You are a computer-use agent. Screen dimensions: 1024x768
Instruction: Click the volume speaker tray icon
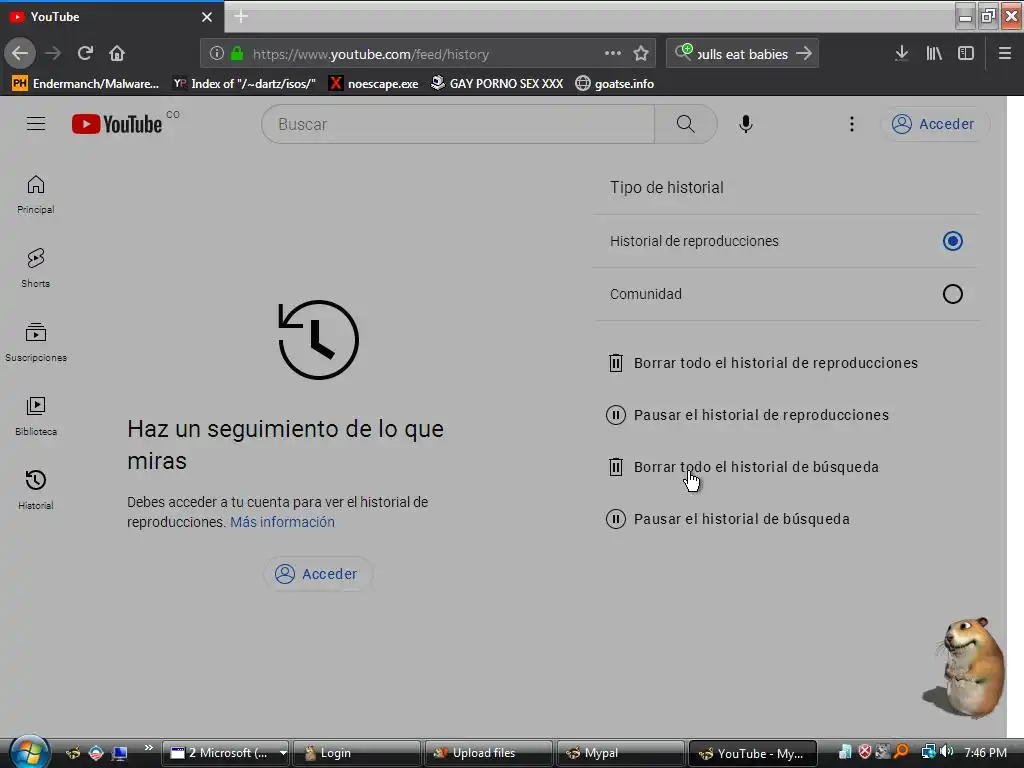coord(945,752)
